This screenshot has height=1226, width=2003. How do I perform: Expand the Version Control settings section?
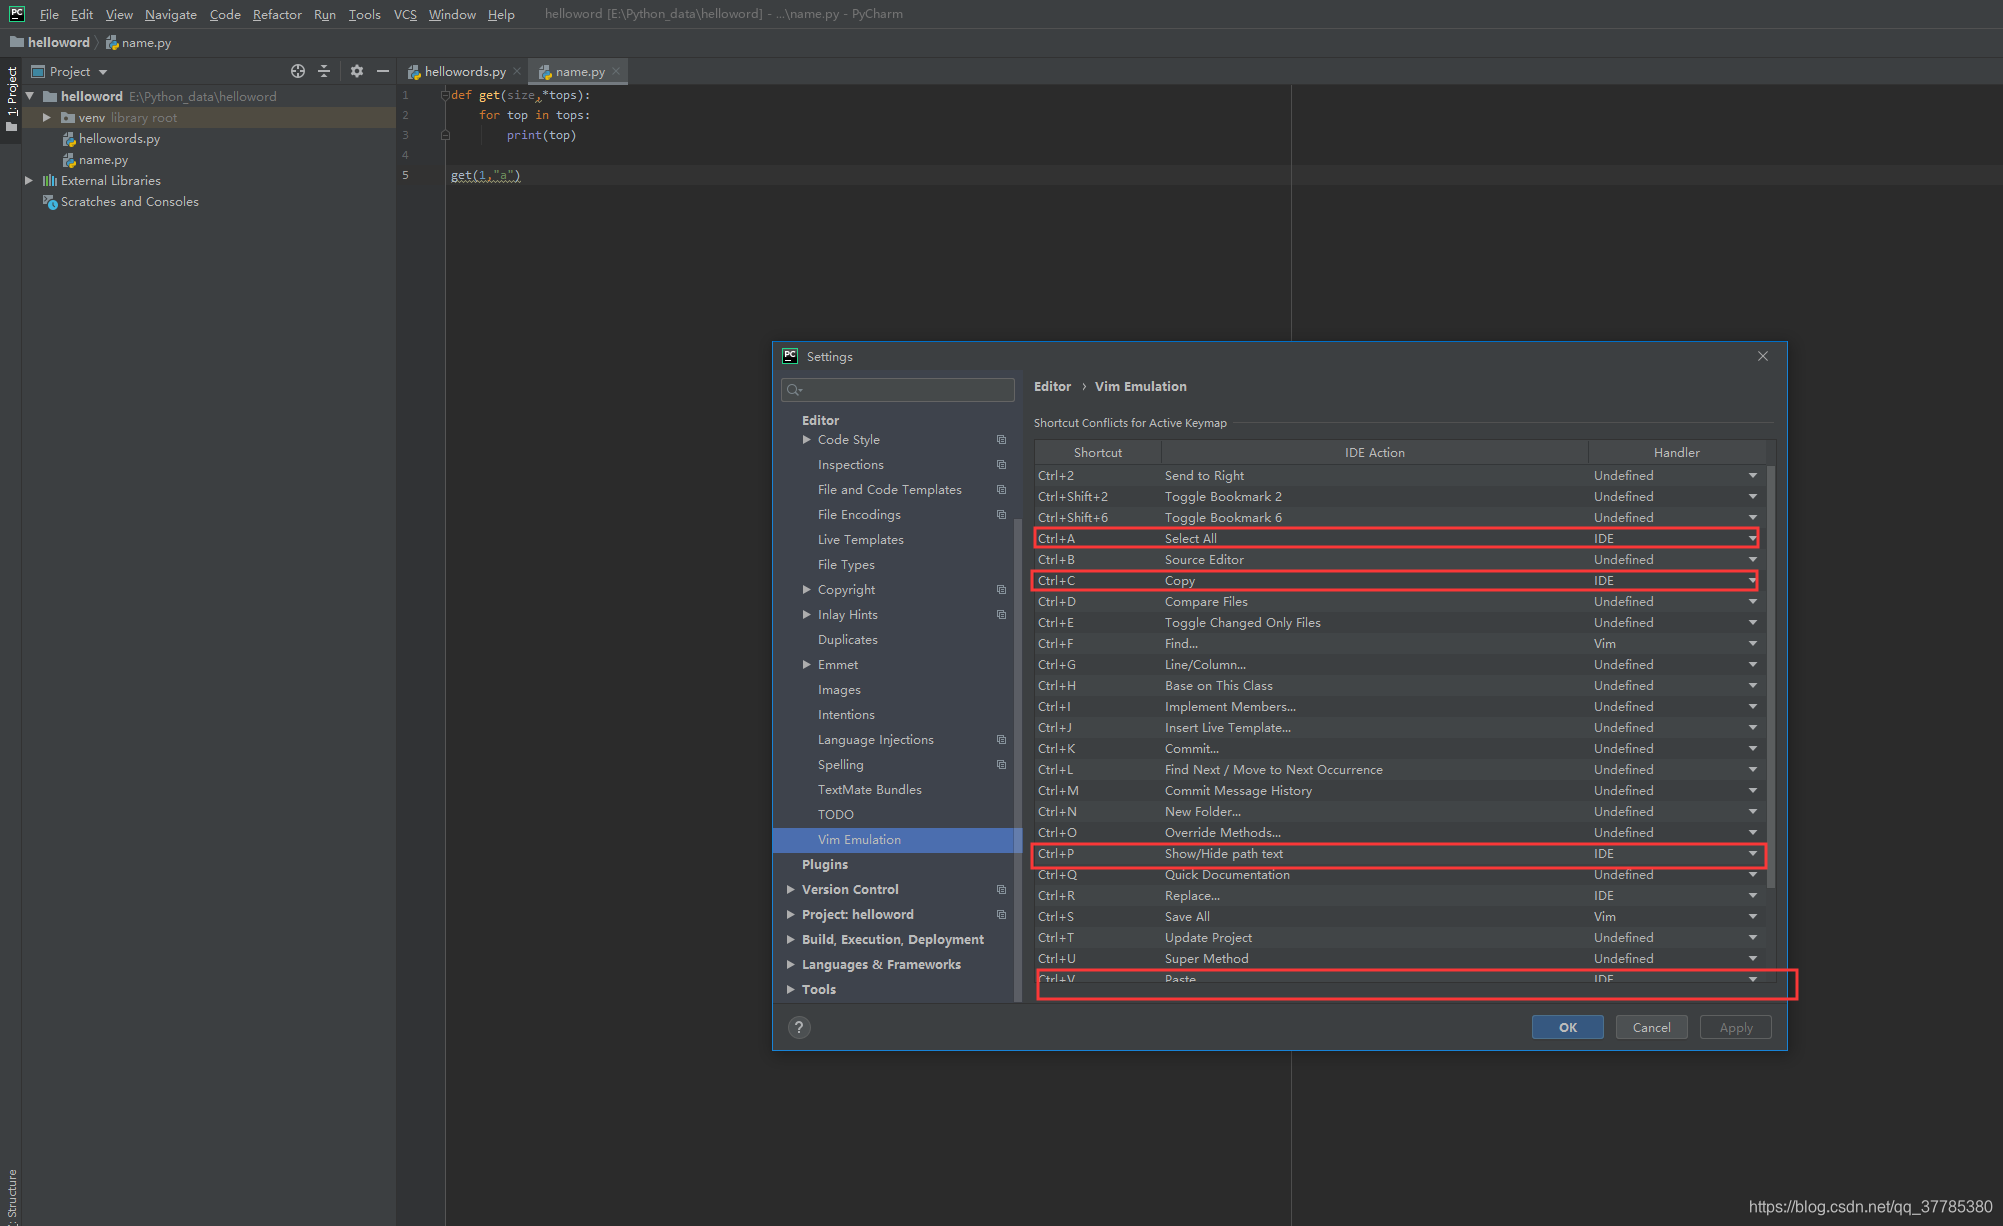791,890
